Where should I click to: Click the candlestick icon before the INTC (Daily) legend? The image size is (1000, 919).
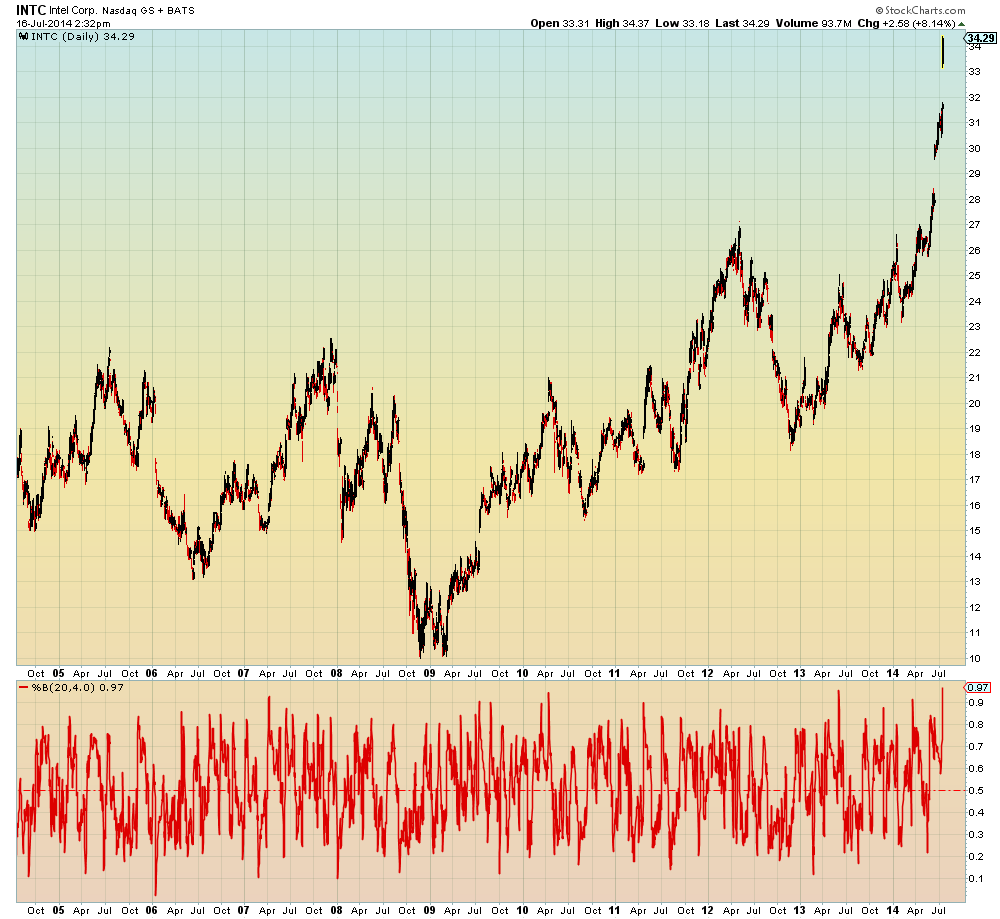click(x=24, y=36)
